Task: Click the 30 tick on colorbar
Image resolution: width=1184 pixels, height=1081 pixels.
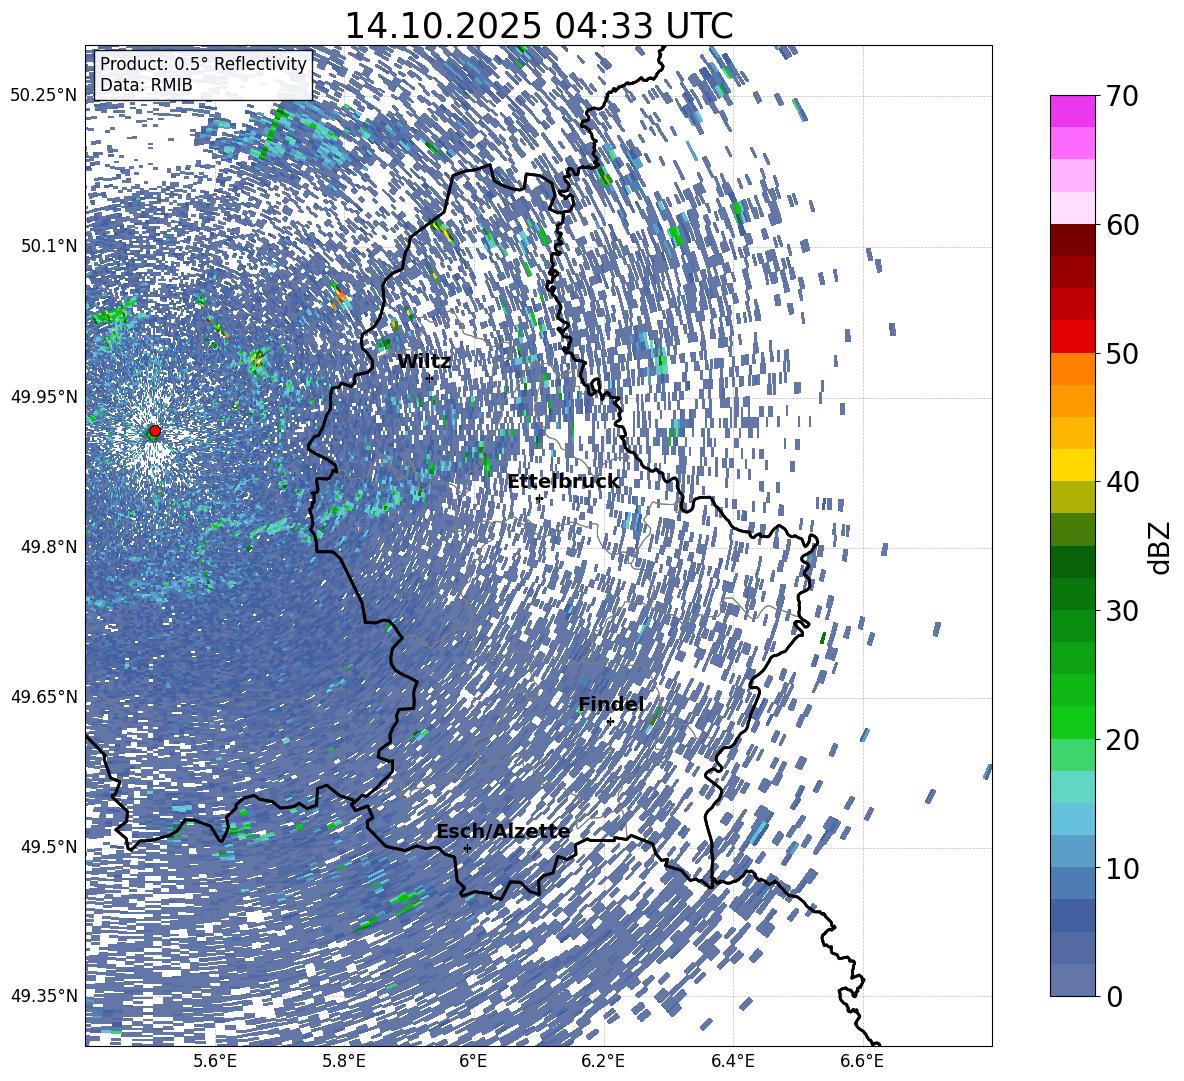Action: click(x=1122, y=611)
